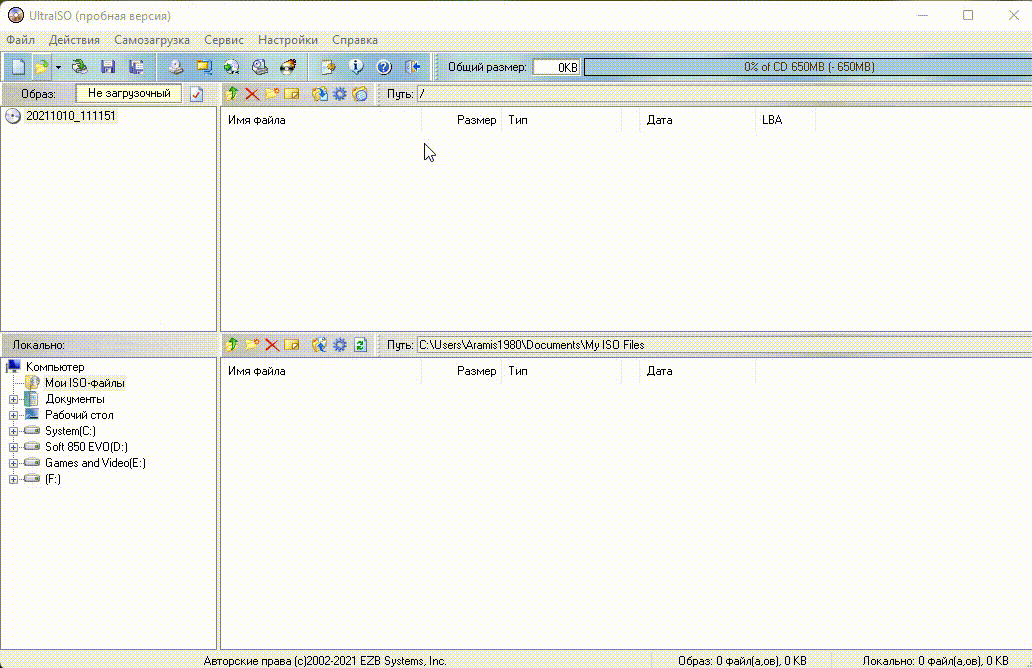Image resolution: width=1032 pixels, height=668 pixels.
Task: Sort image list by Дата column
Action: point(697,120)
